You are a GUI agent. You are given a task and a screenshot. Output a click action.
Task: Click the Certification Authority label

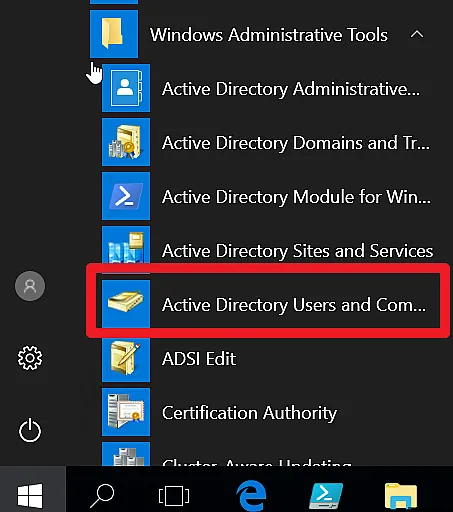249,413
